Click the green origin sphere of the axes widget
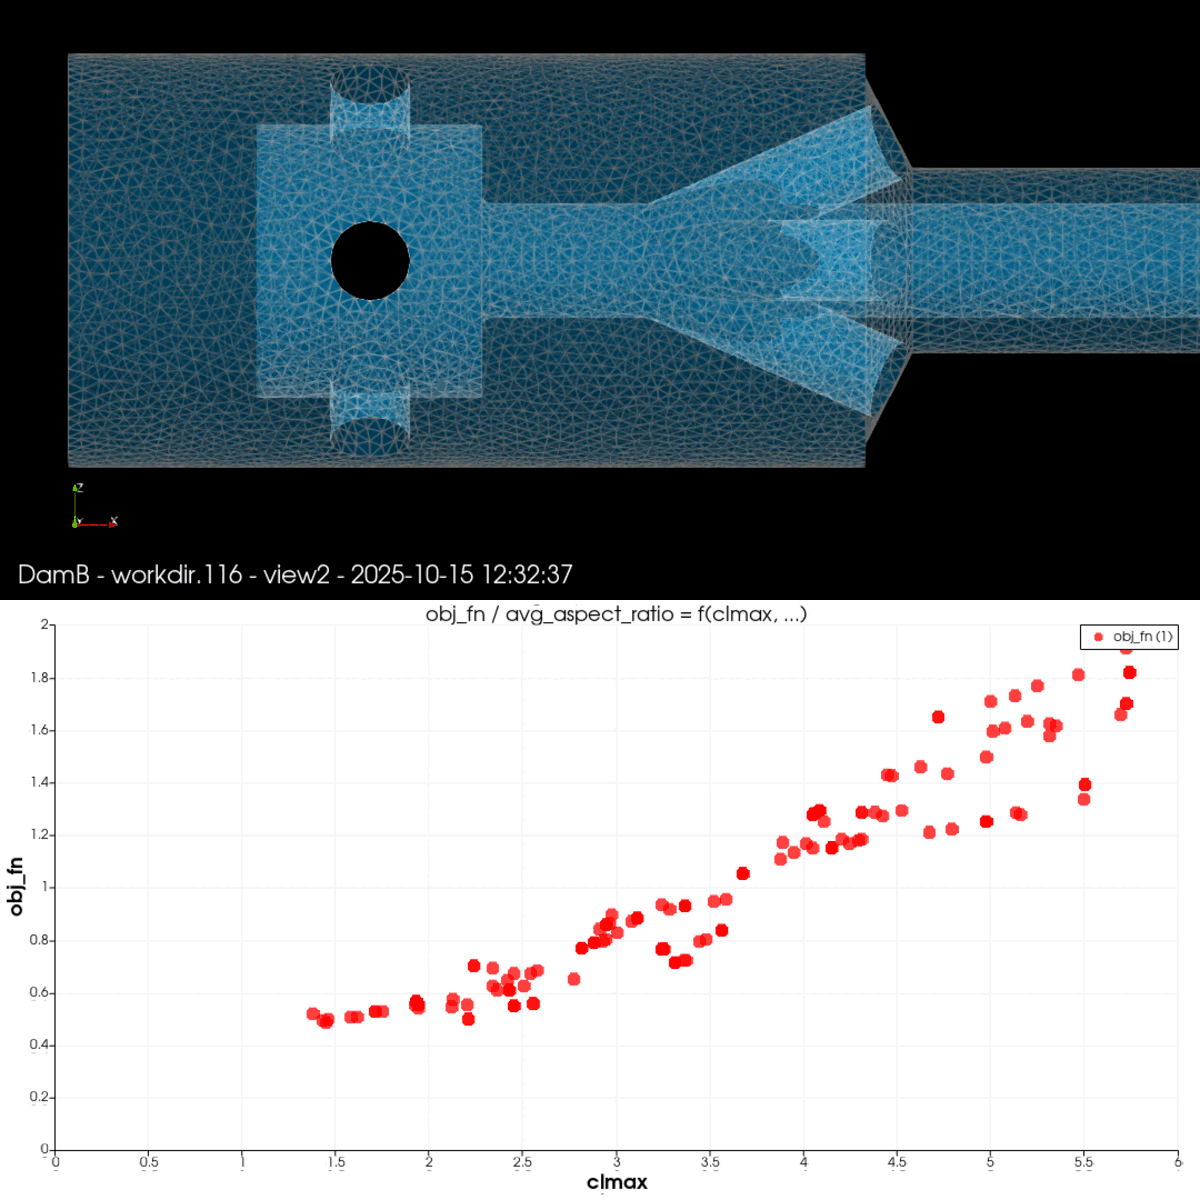This screenshot has height=1200, width=1200. click(x=75, y=525)
